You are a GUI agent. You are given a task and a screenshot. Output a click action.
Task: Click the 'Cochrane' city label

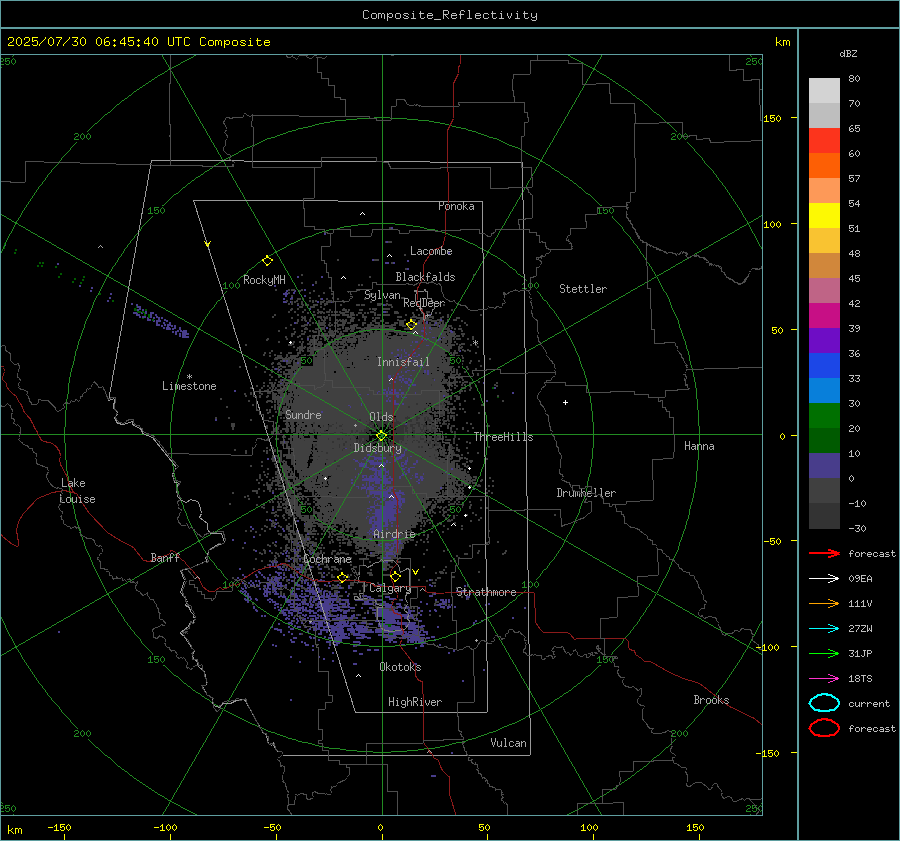coord(327,559)
